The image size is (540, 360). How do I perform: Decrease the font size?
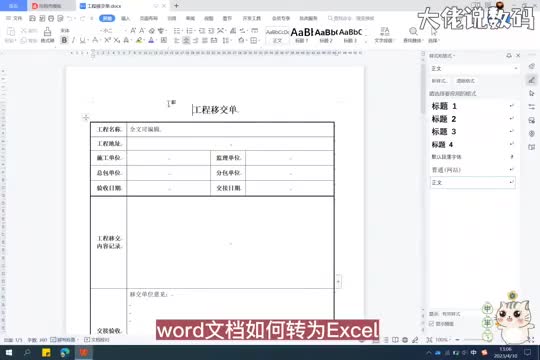[x=142, y=31]
